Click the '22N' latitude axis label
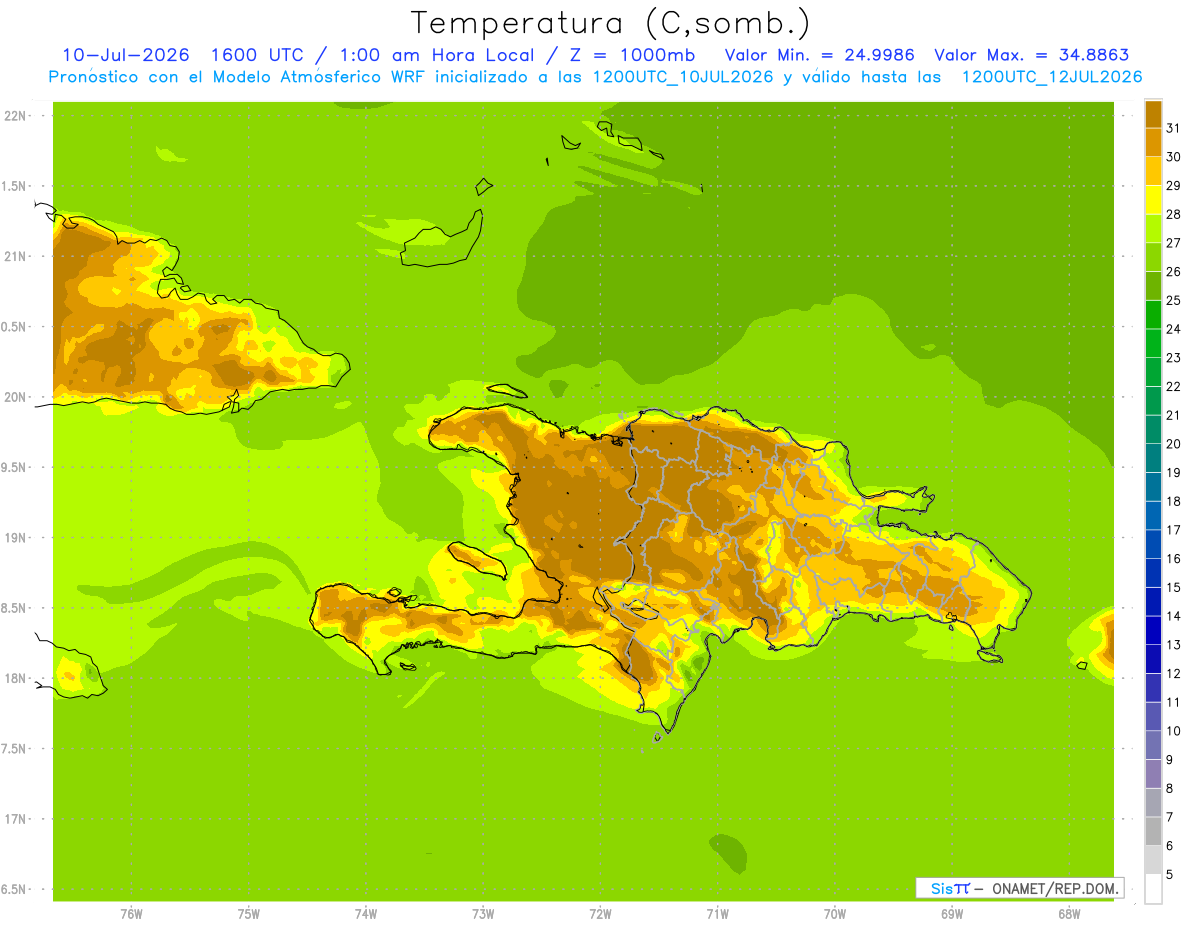 (14, 116)
